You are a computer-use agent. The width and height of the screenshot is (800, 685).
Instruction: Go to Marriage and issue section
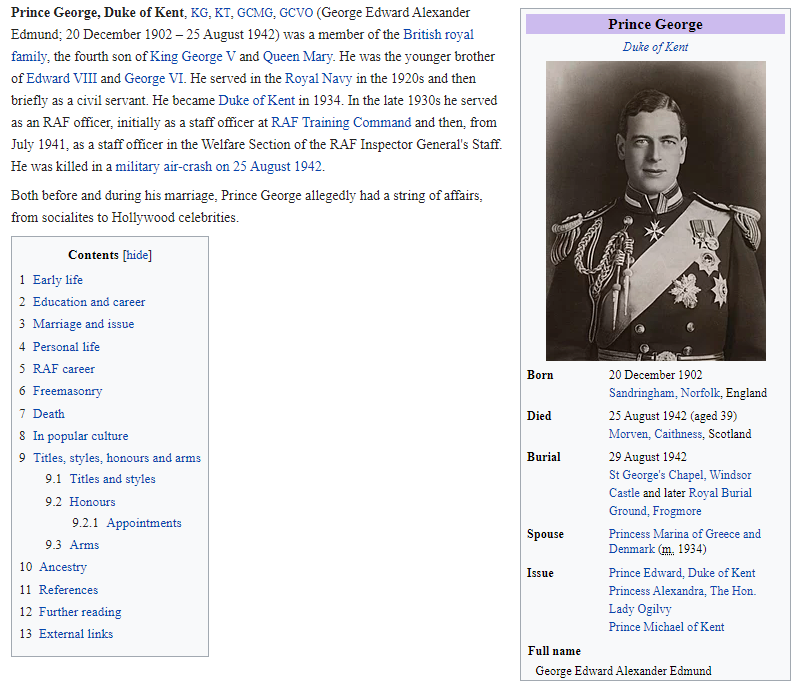83,324
